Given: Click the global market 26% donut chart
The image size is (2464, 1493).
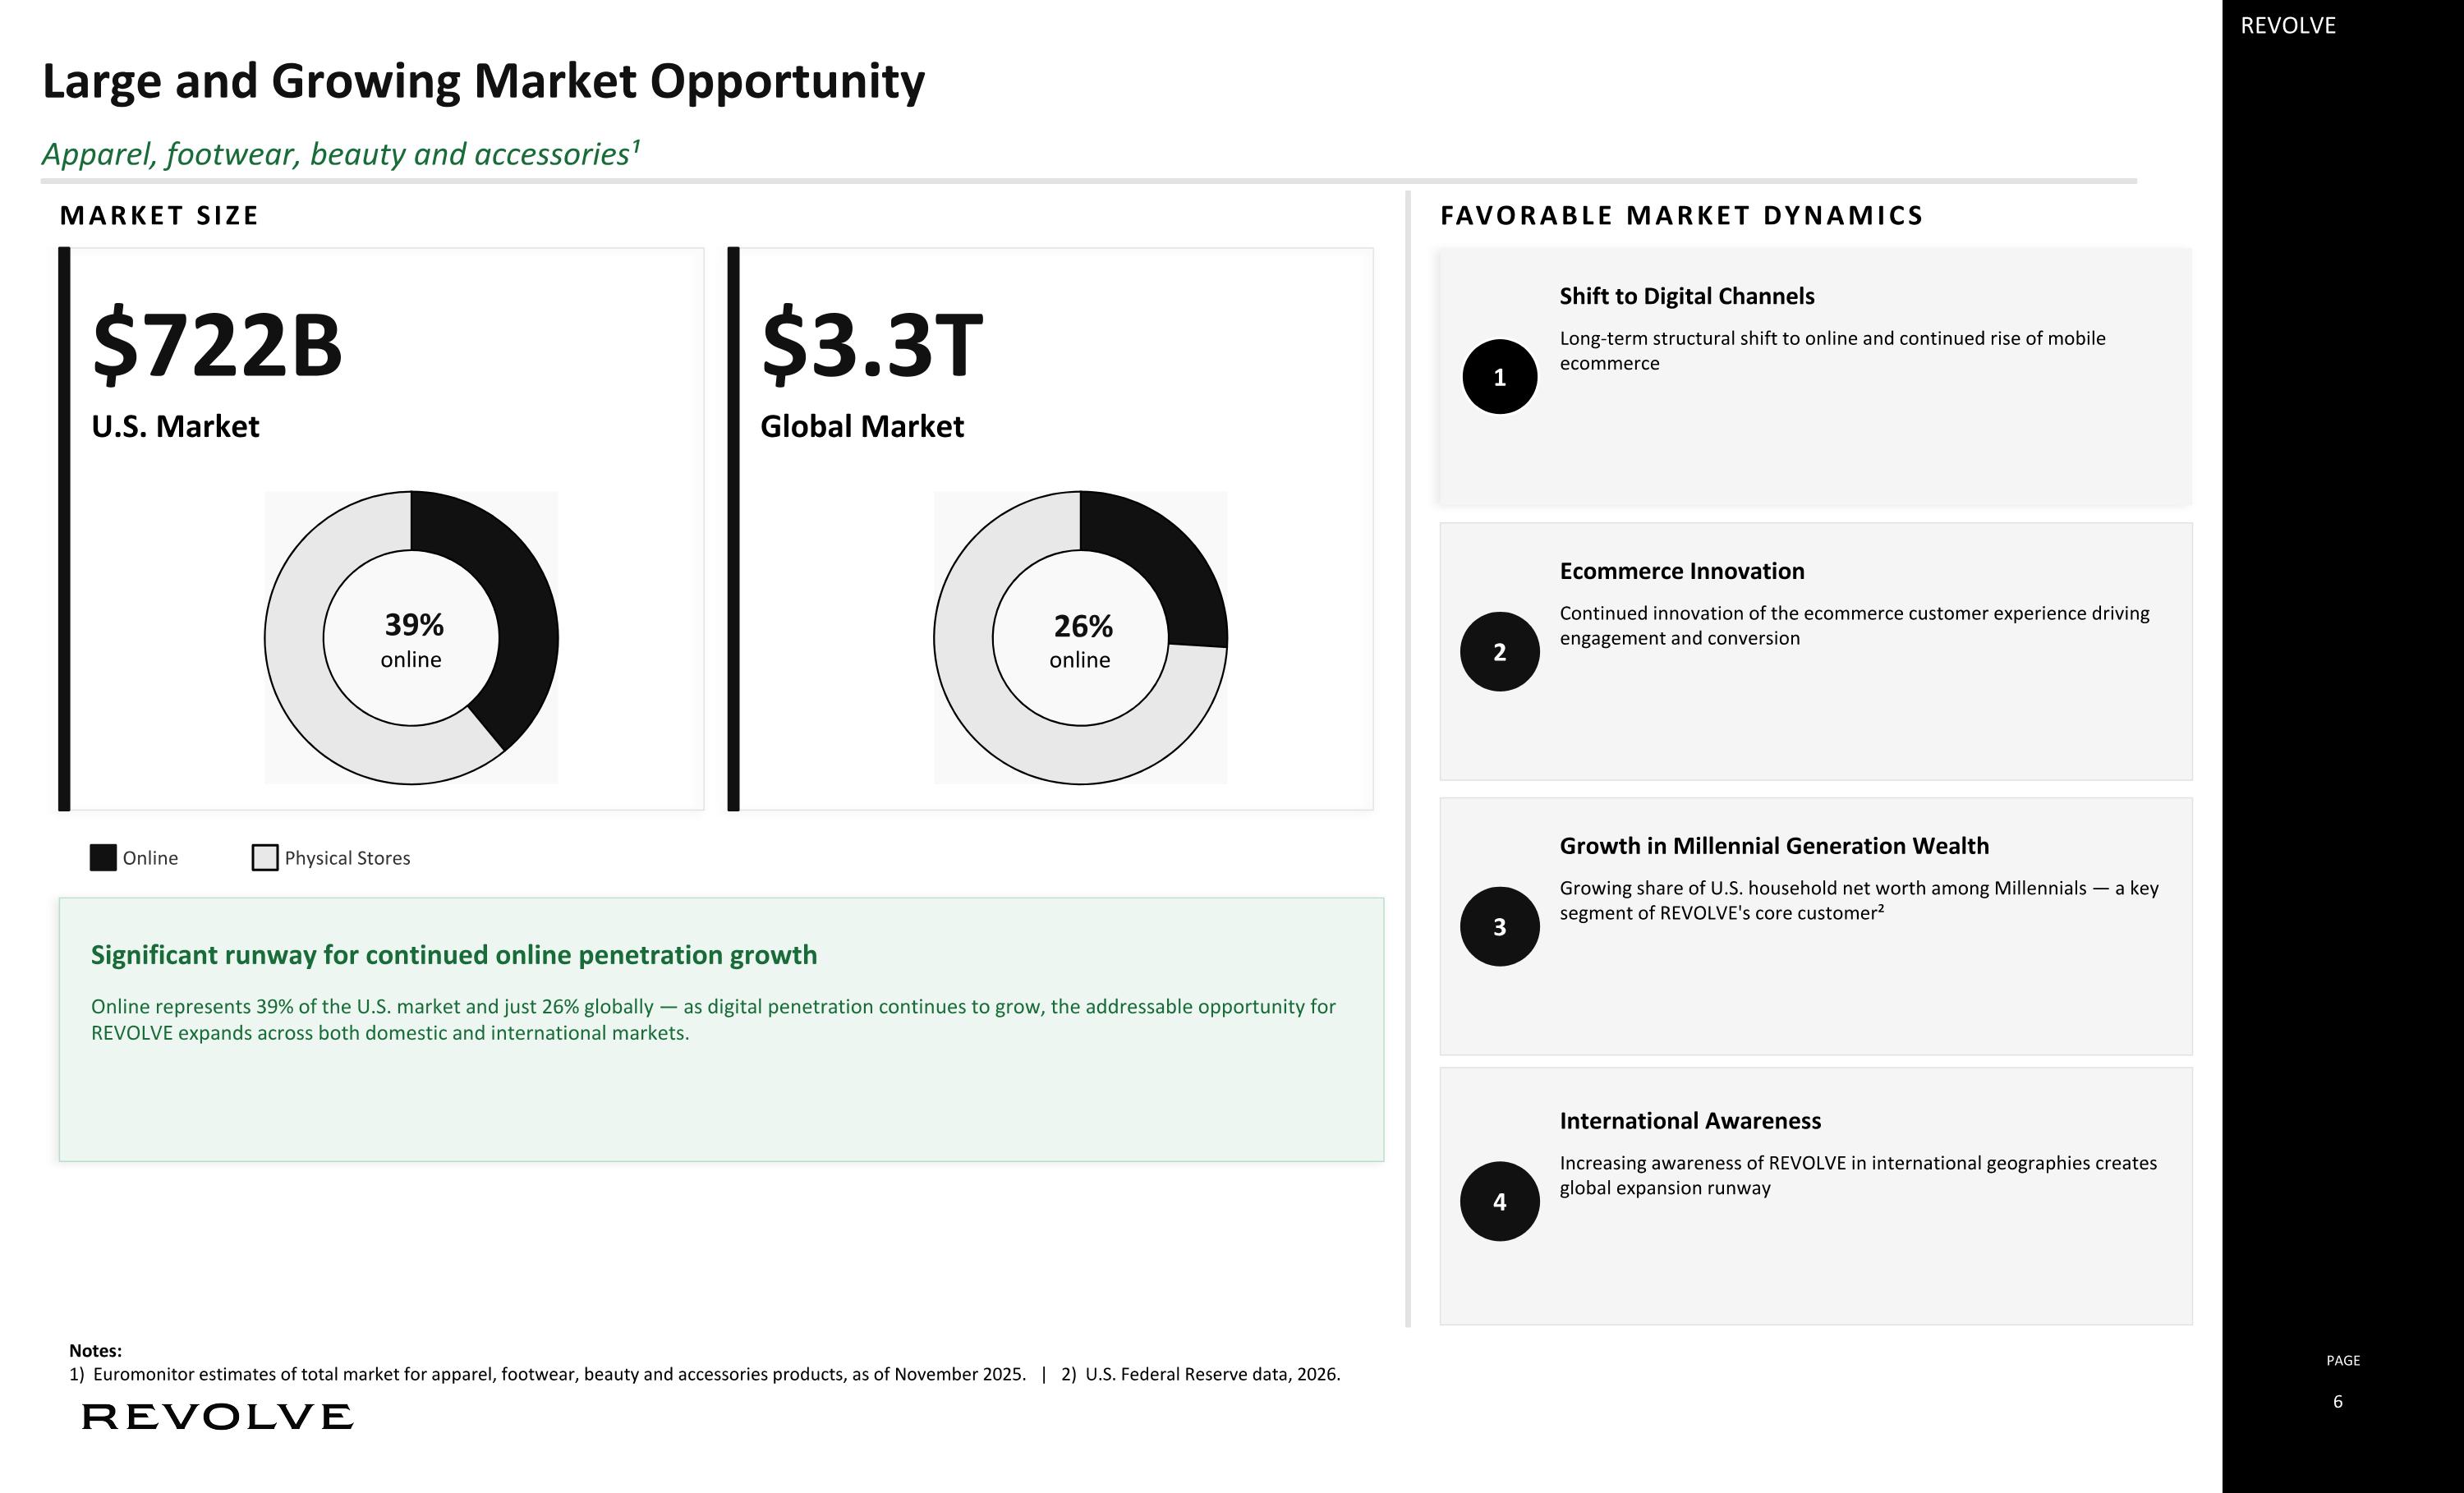Looking at the screenshot, I should [1080, 638].
